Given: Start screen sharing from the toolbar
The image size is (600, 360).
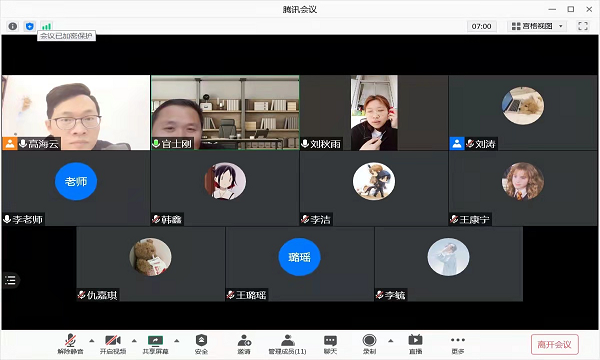Looking at the screenshot, I should [x=155, y=344].
